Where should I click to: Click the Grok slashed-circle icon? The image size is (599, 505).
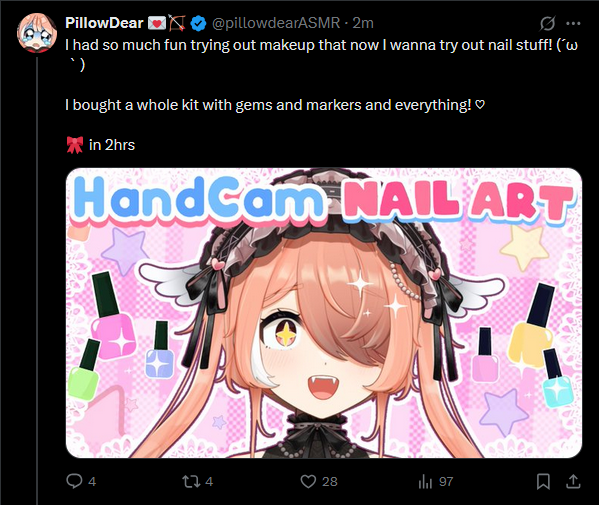point(547,23)
